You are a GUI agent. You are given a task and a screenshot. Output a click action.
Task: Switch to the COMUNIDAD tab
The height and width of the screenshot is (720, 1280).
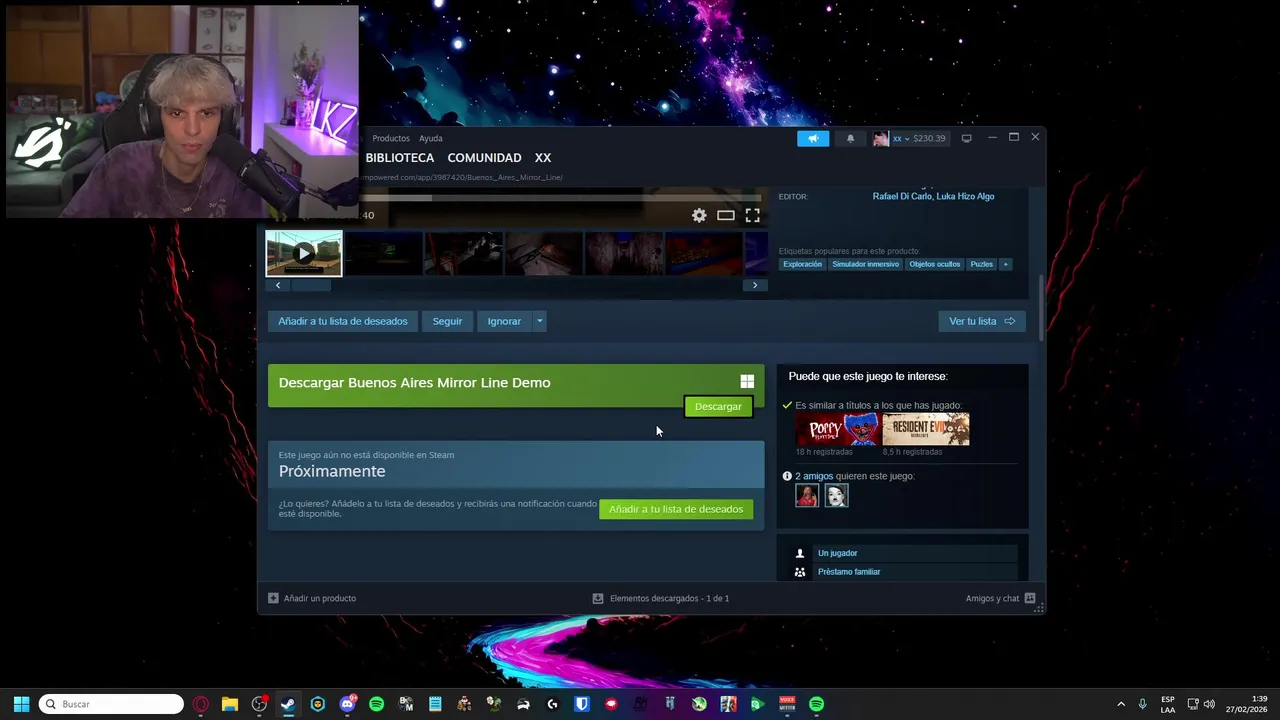[x=484, y=158]
